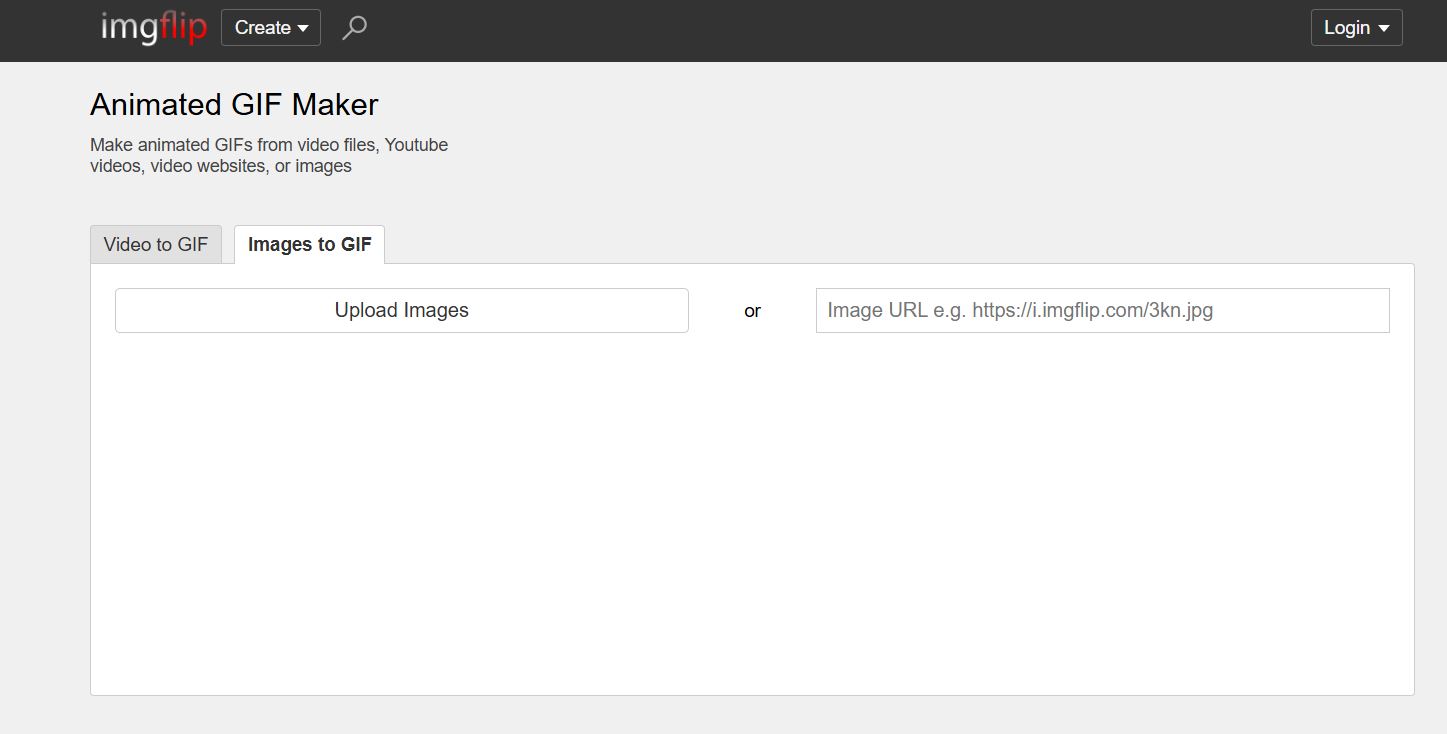Switch to the Video to GIF tab

156,245
